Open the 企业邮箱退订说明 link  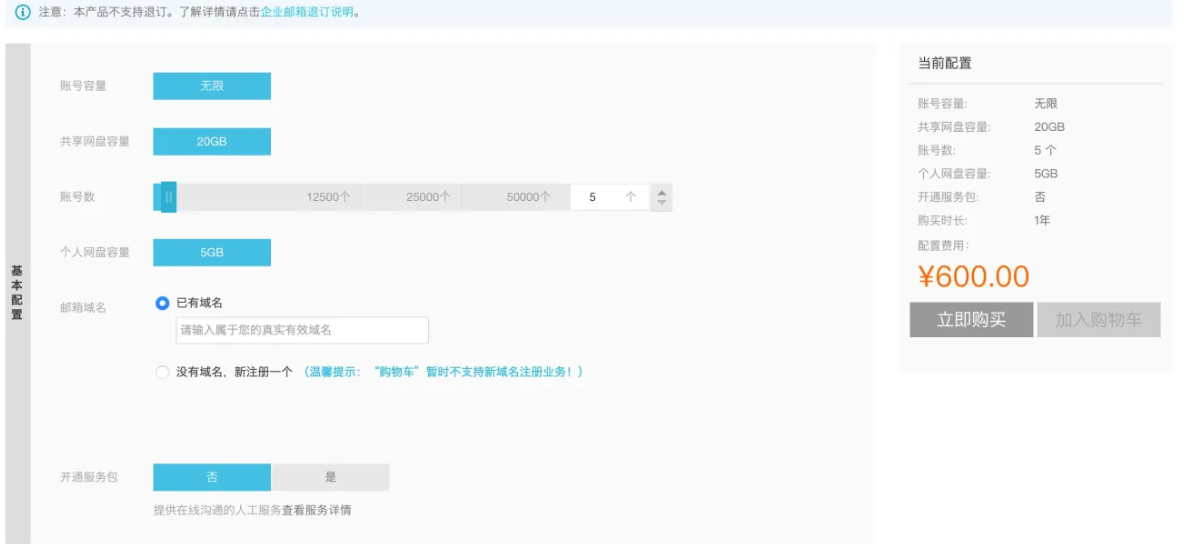click(x=307, y=13)
